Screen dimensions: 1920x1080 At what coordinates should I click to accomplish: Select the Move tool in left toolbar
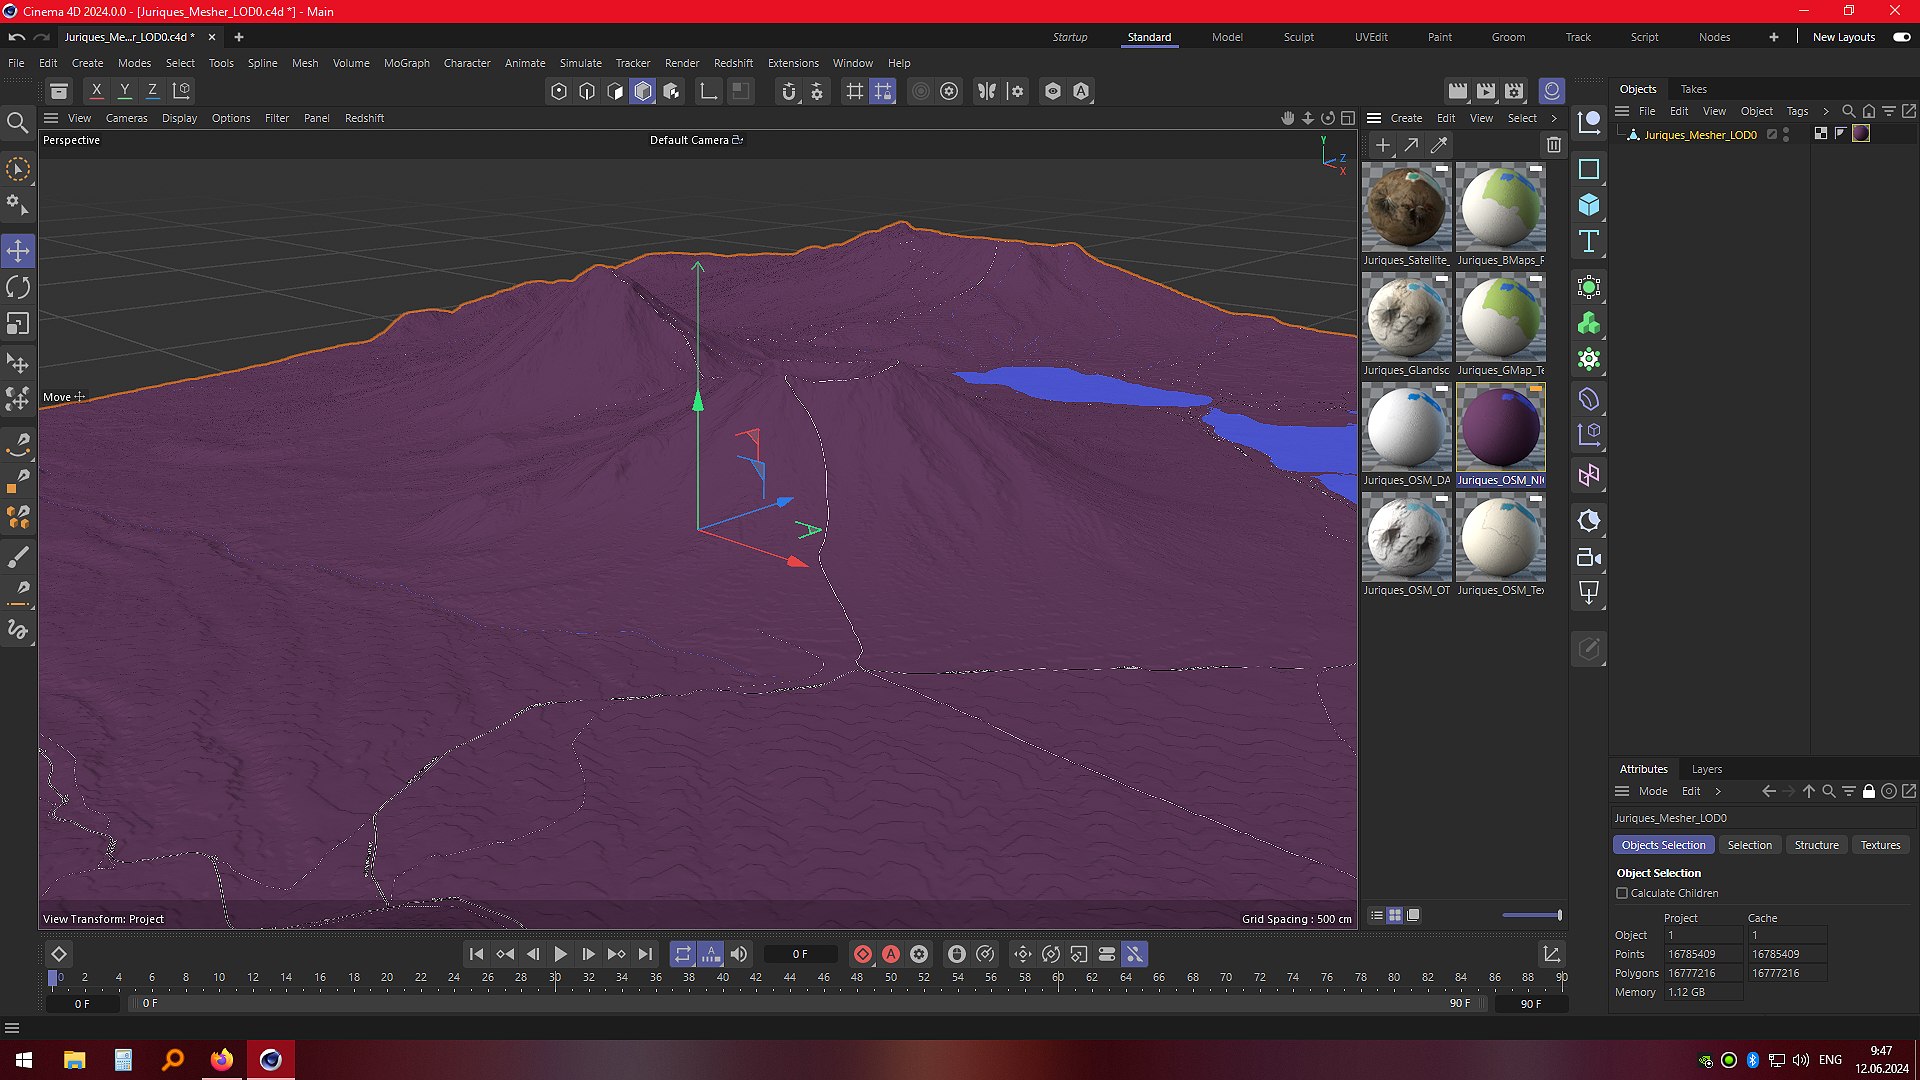pos(18,250)
